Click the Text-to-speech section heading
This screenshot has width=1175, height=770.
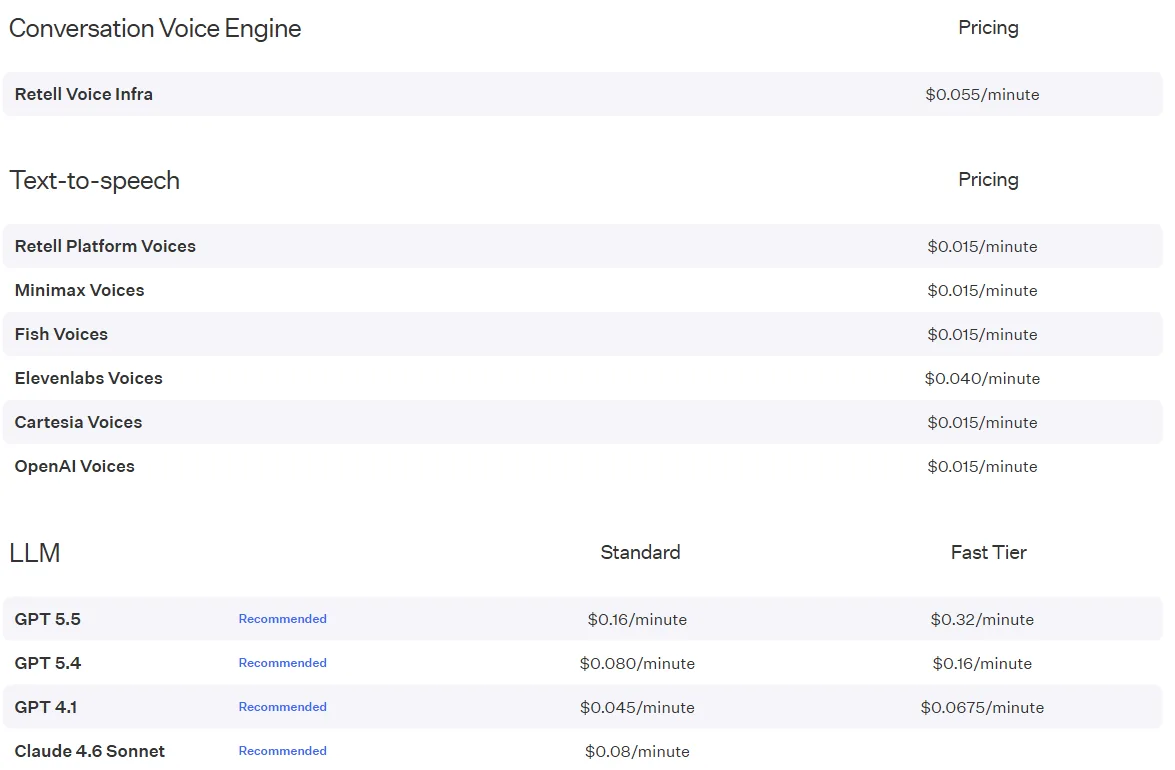[x=94, y=181]
